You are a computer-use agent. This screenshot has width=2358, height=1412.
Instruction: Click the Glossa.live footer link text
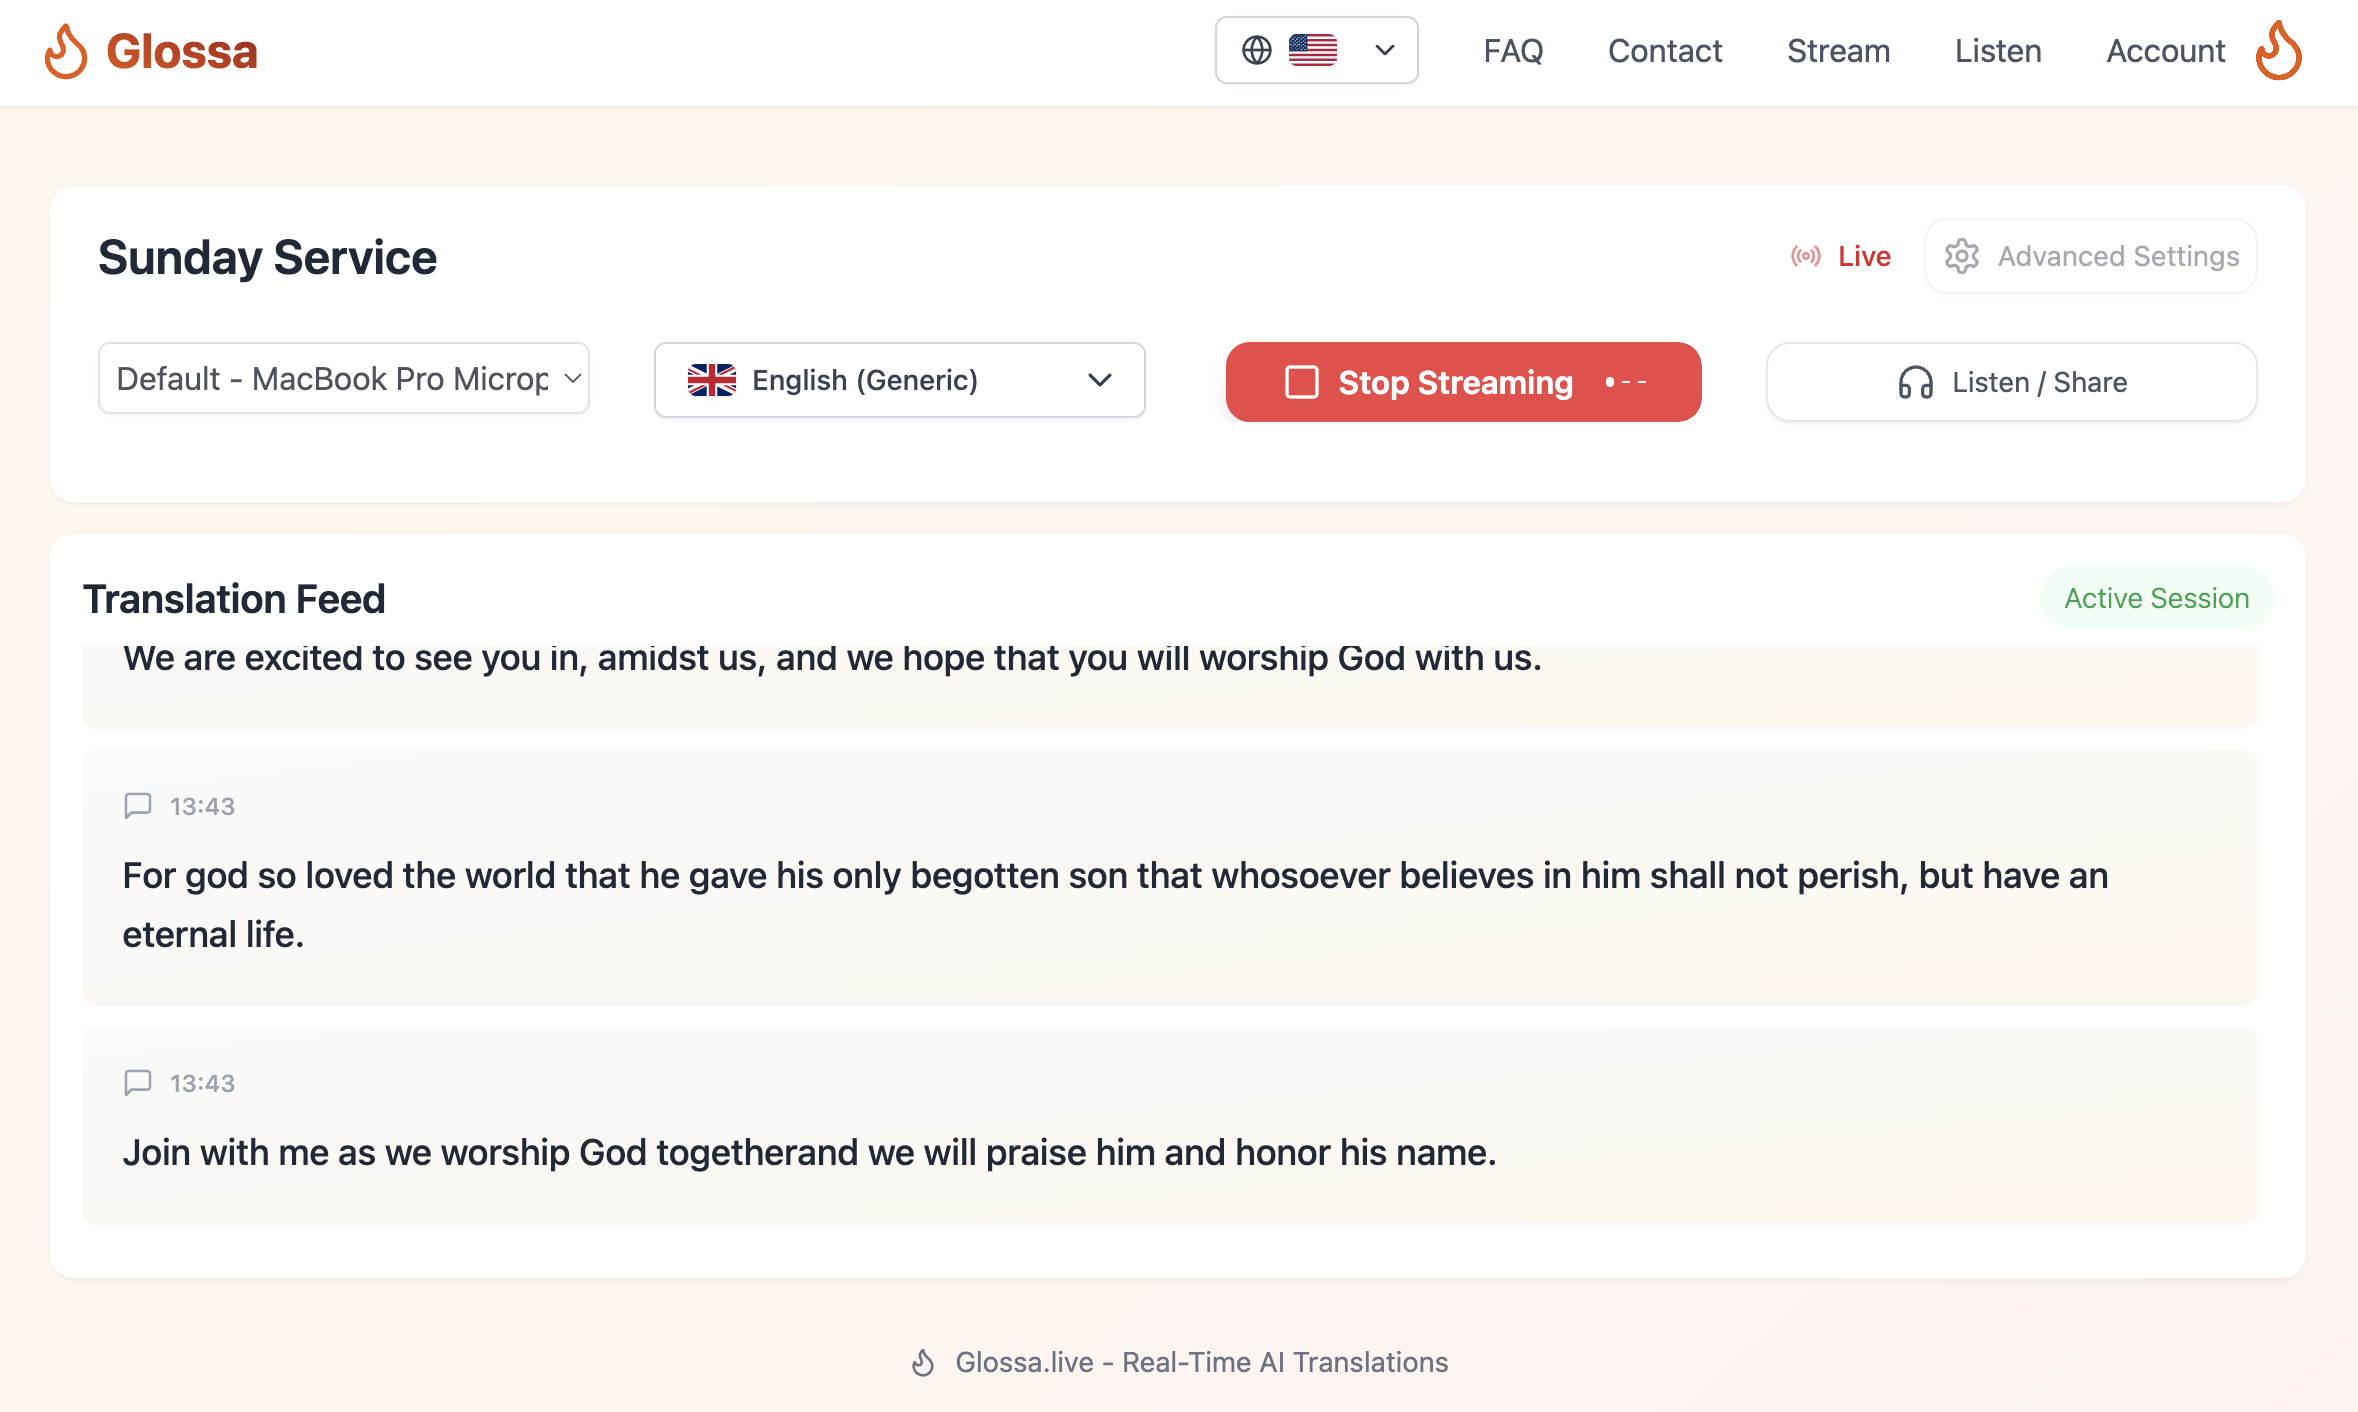1201,1362
